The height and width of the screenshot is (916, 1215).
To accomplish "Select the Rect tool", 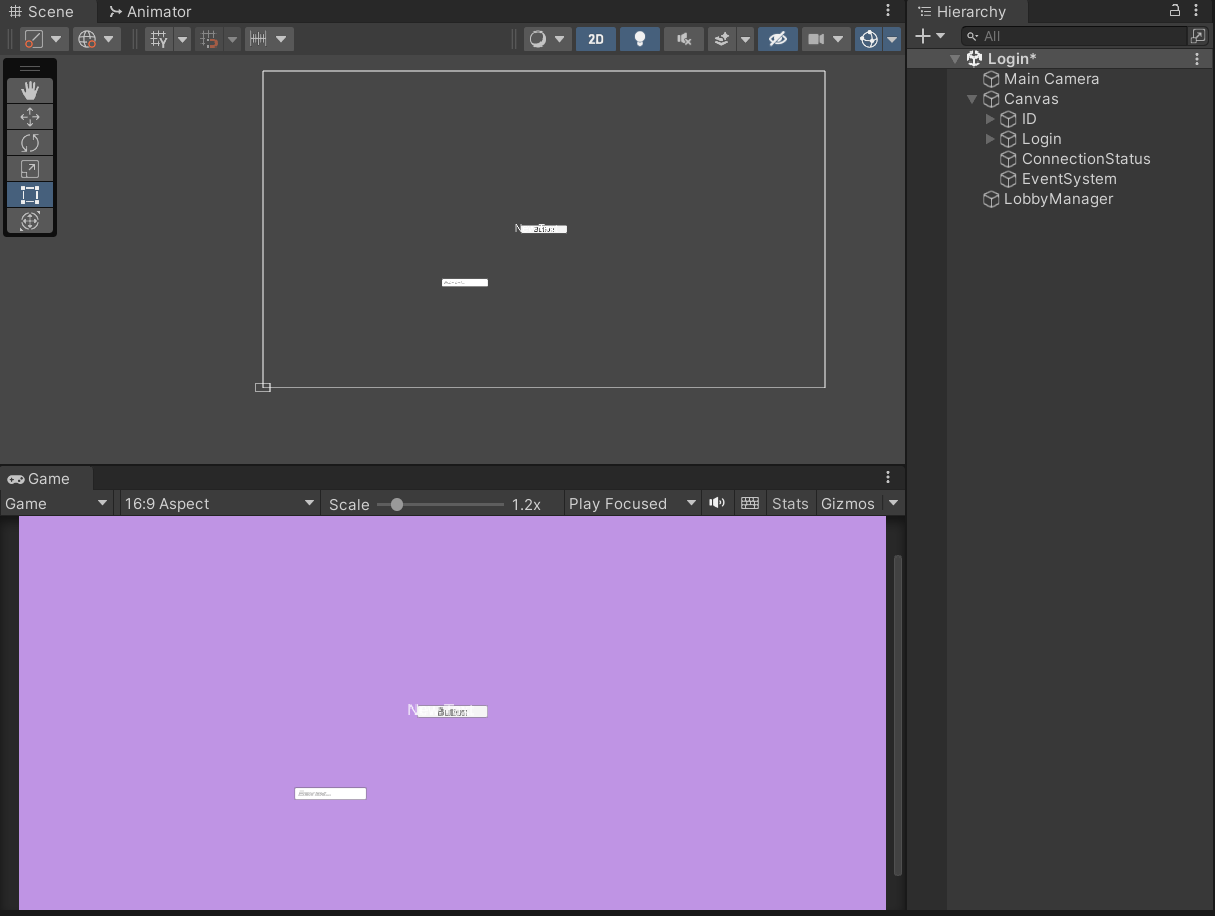I will pyautogui.click(x=30, y=194).
